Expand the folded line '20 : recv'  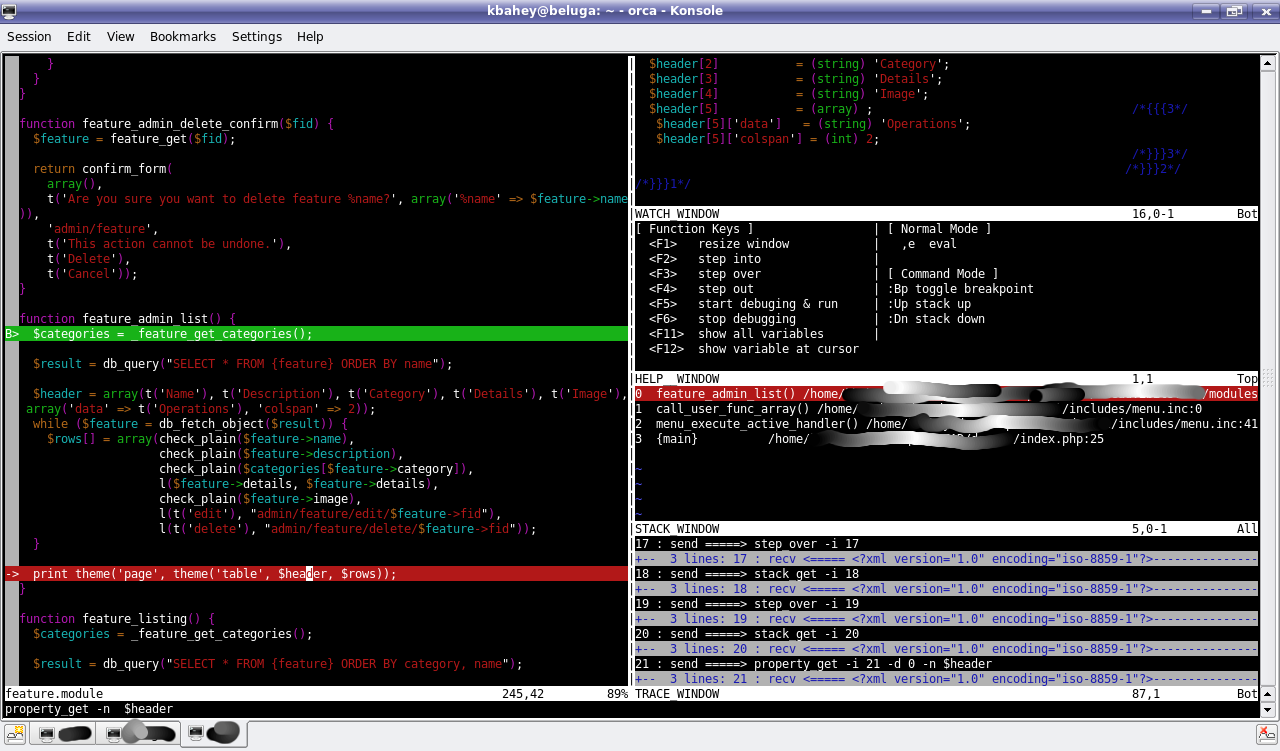point(946,649)
